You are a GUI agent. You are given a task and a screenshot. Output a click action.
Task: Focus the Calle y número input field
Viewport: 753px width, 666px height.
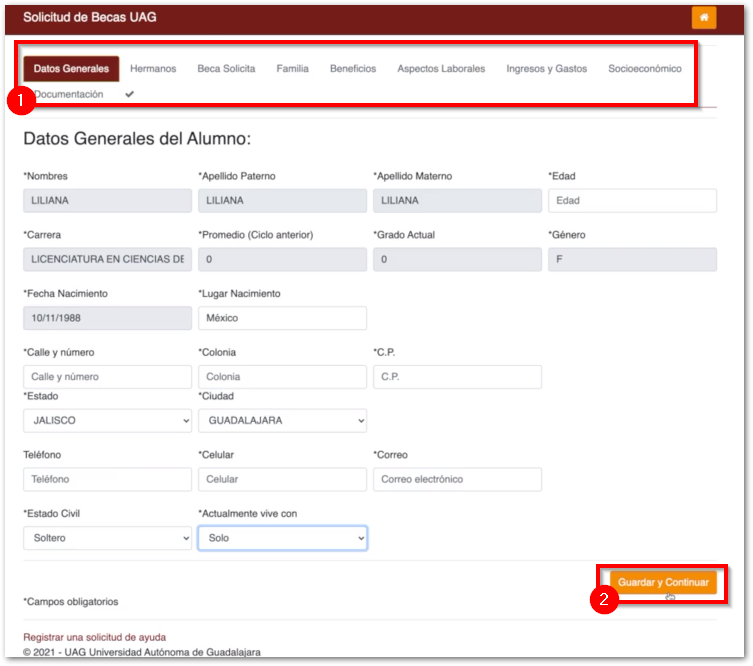108,377
